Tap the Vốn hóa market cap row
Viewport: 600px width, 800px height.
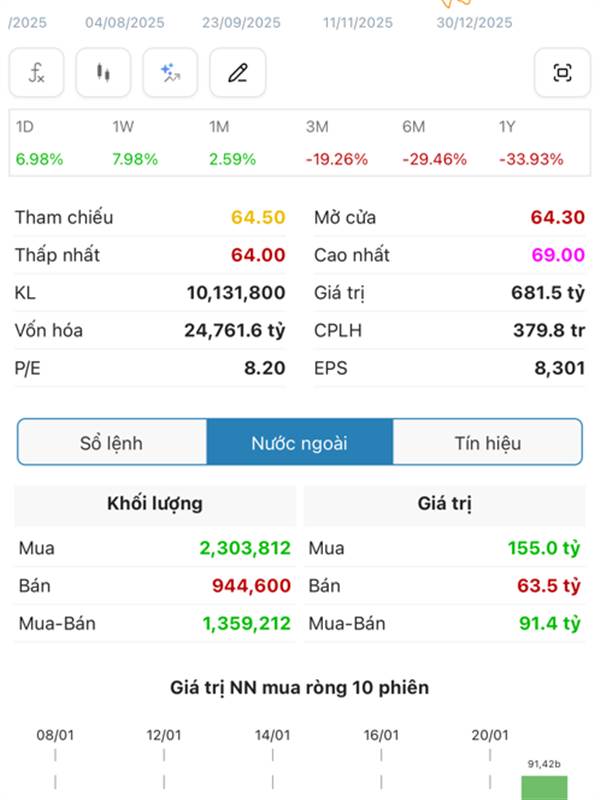(x=150, y=331)
